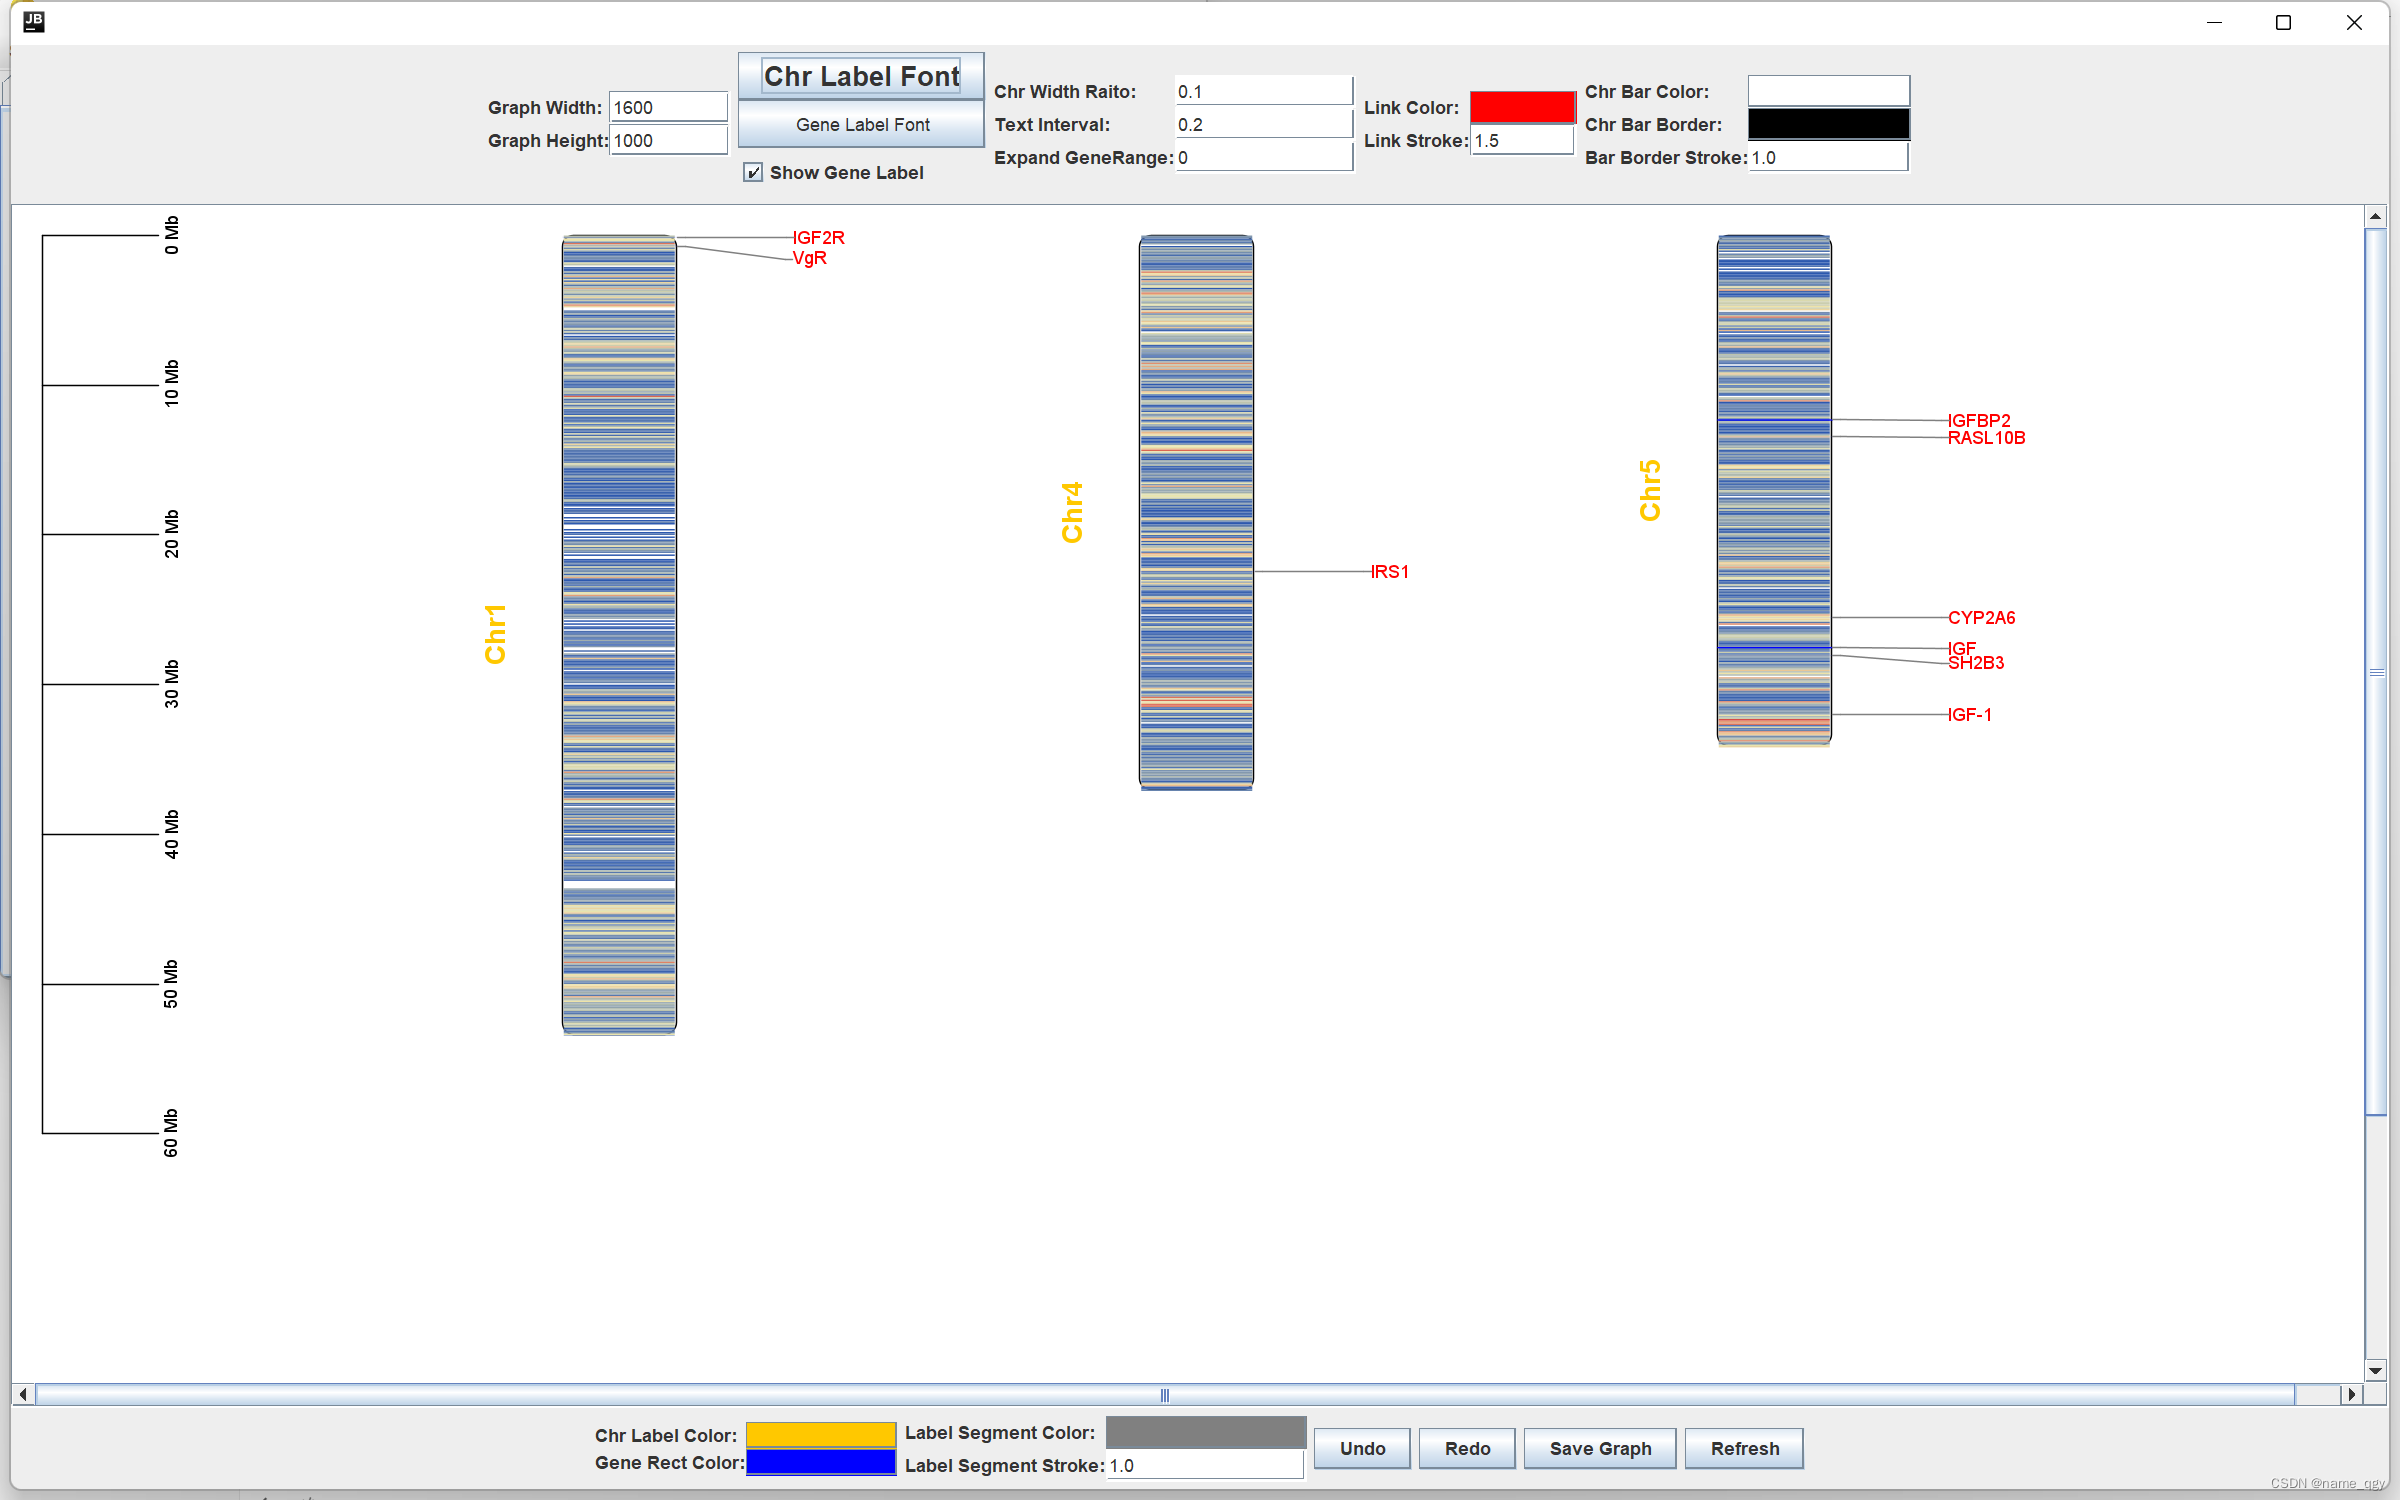This screenshot has height=1500, width=2400.
Task: Click the RASL10B gene label
Action: [1987, 437]
